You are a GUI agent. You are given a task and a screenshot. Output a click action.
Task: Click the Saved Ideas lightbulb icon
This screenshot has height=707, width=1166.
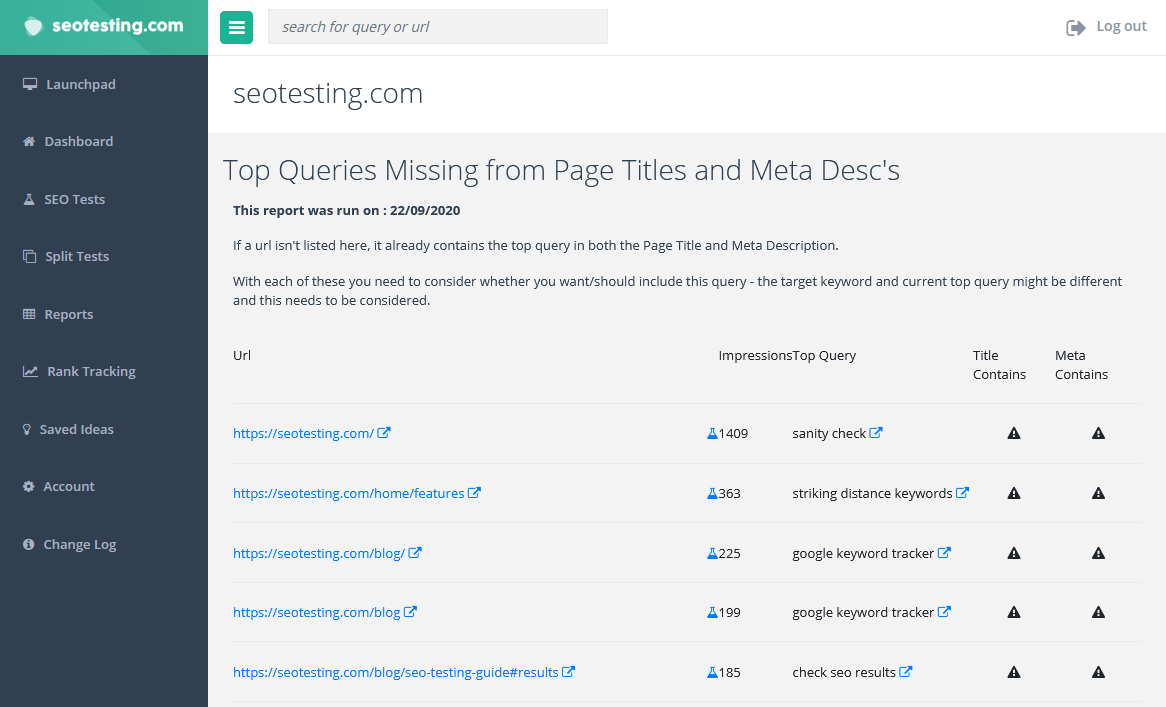[x=27, y=429]
